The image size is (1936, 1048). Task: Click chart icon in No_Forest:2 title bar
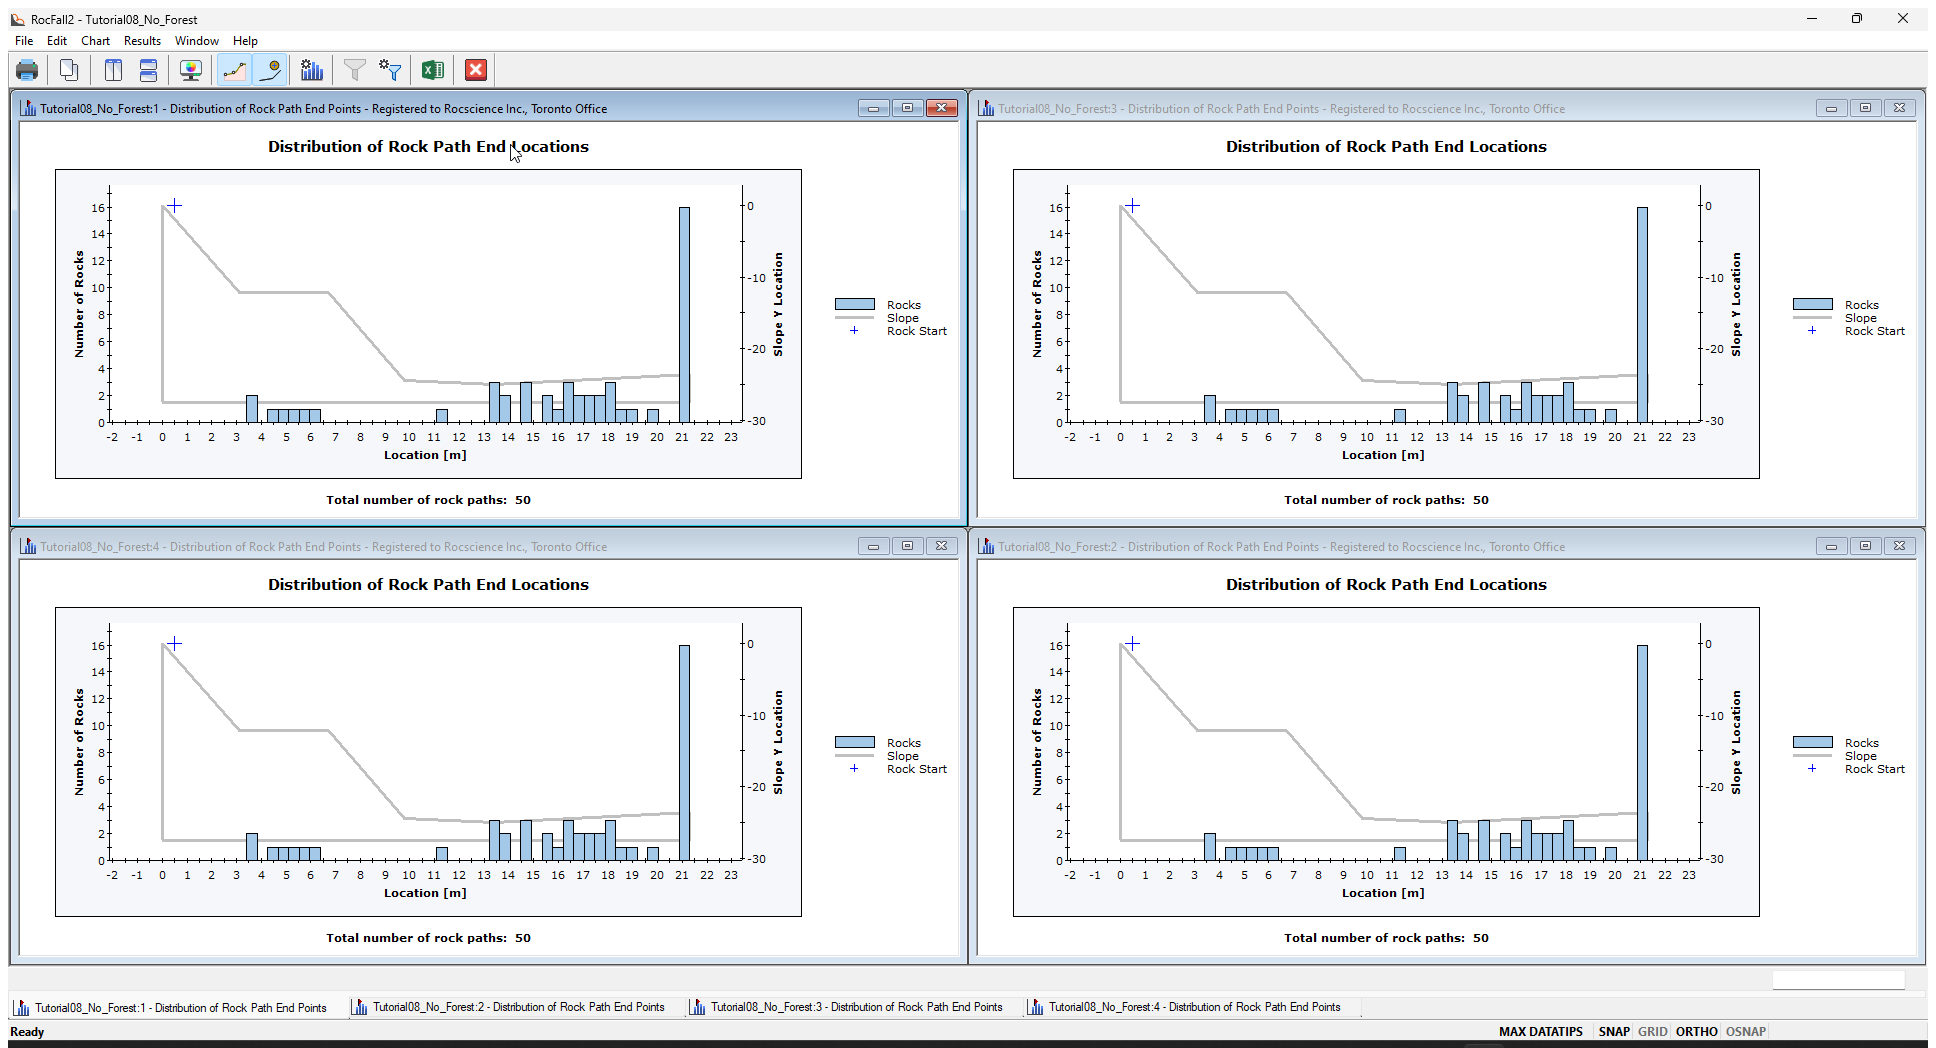[986, 546]
